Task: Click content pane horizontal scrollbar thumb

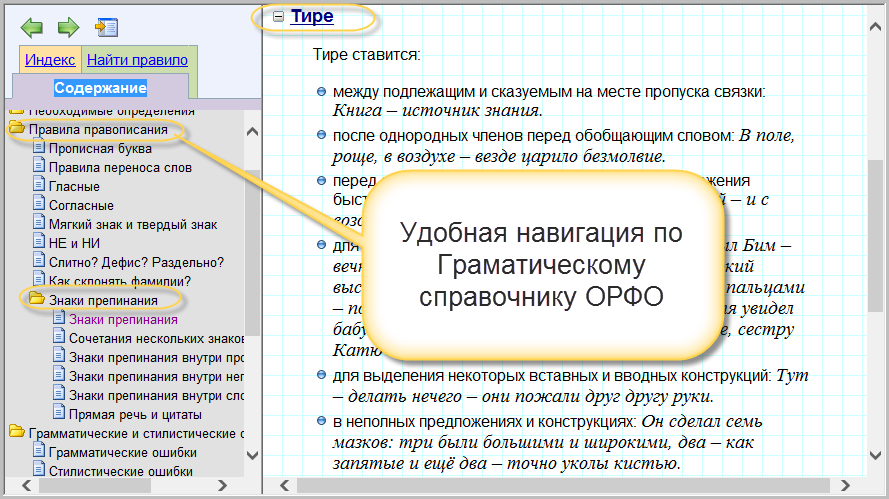Action: click(563, 485)
